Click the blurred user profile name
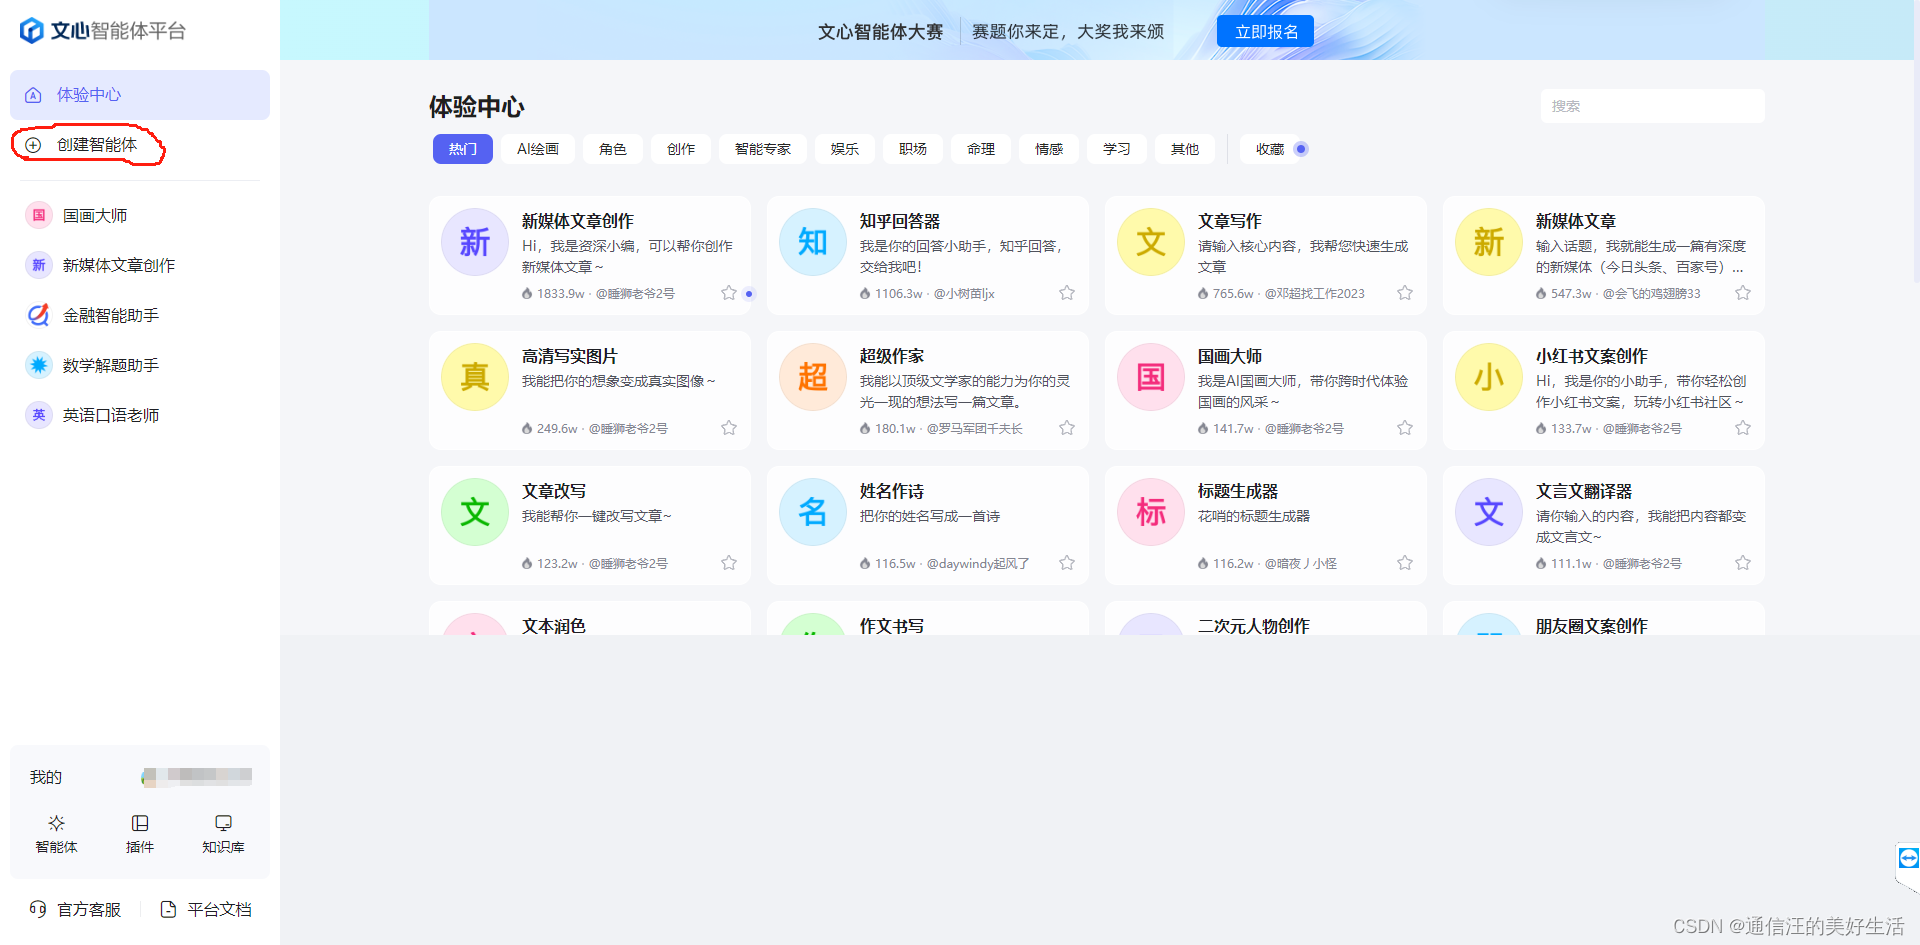The height and width of the screenshot is (945, 1920). [x=197, y=776]
